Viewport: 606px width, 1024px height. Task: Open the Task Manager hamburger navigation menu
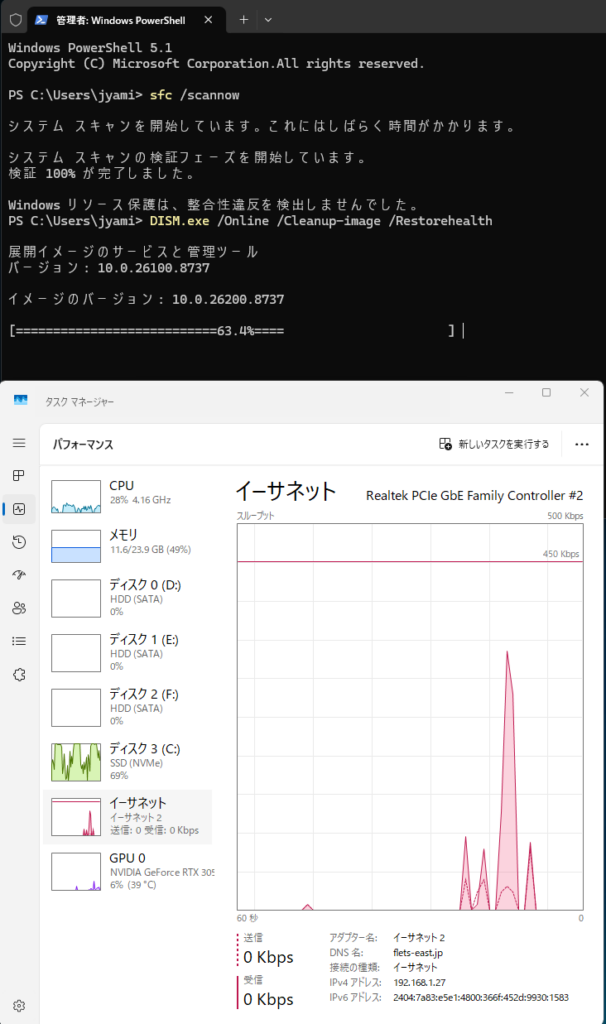pyautogui.click(x=19, y=443)
